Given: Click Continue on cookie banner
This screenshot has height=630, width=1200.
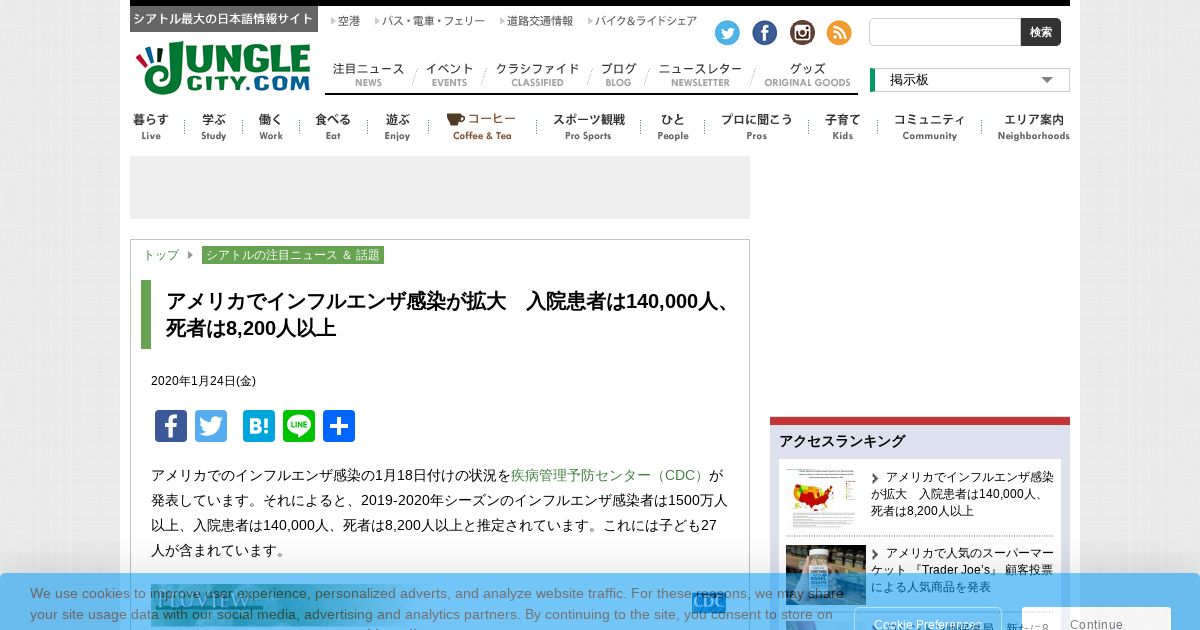Looking at the screenshot, I should pyautogui.click(x=1096, y=624).
